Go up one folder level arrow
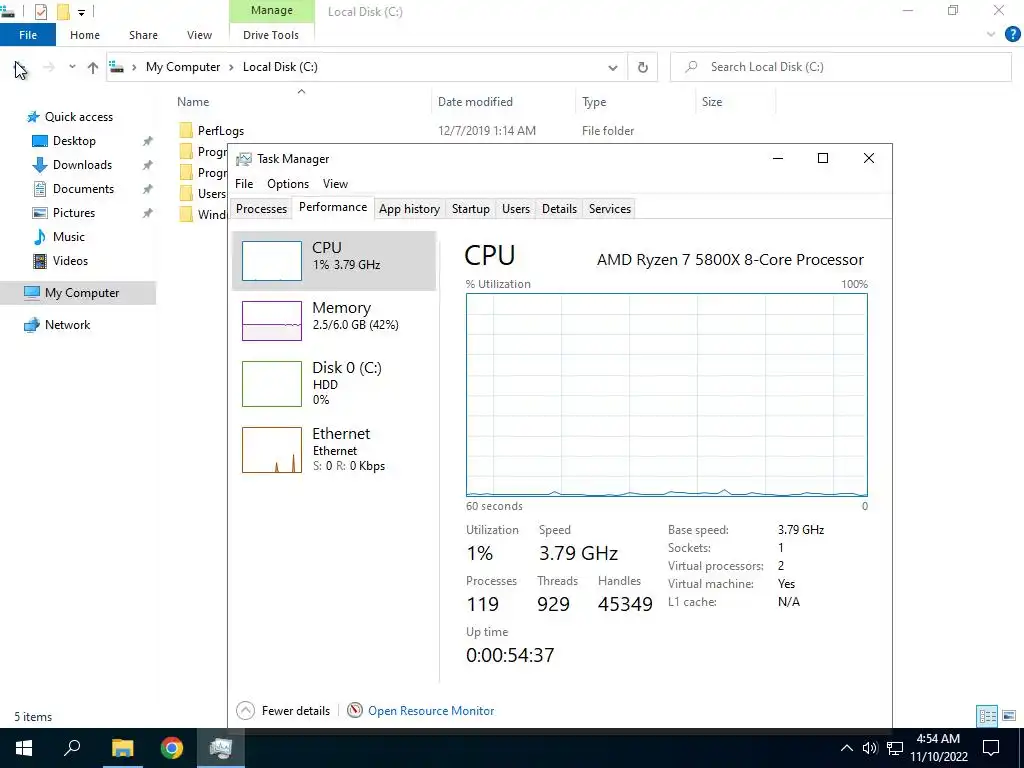The width and height of the screenshot is (1024, 768). [93, 67]
